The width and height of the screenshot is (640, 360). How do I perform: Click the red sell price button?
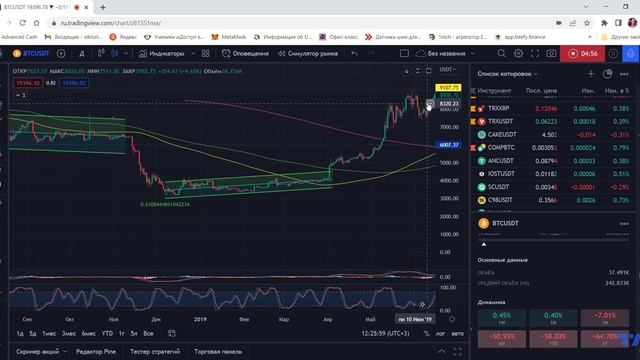27,83
